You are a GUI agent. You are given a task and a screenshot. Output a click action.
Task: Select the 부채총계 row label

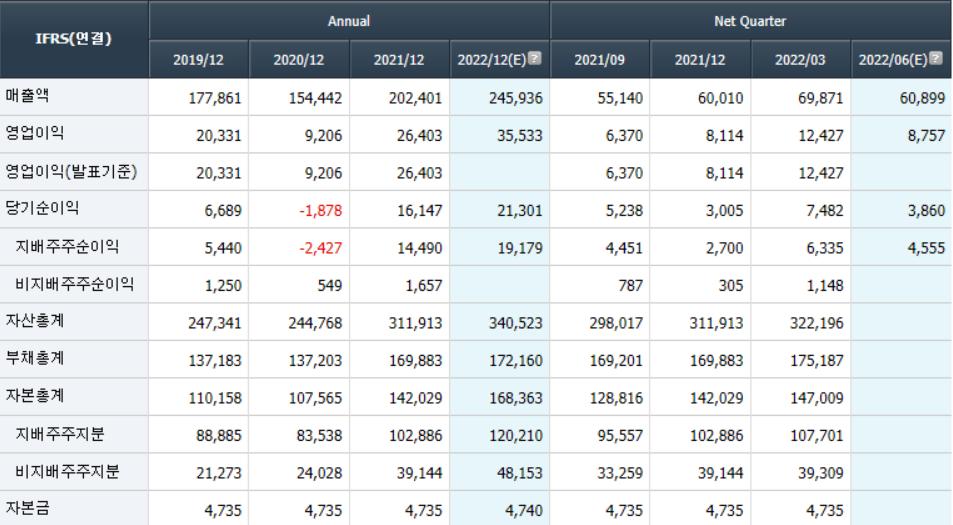pyautogui.click(x=35, y=359)
